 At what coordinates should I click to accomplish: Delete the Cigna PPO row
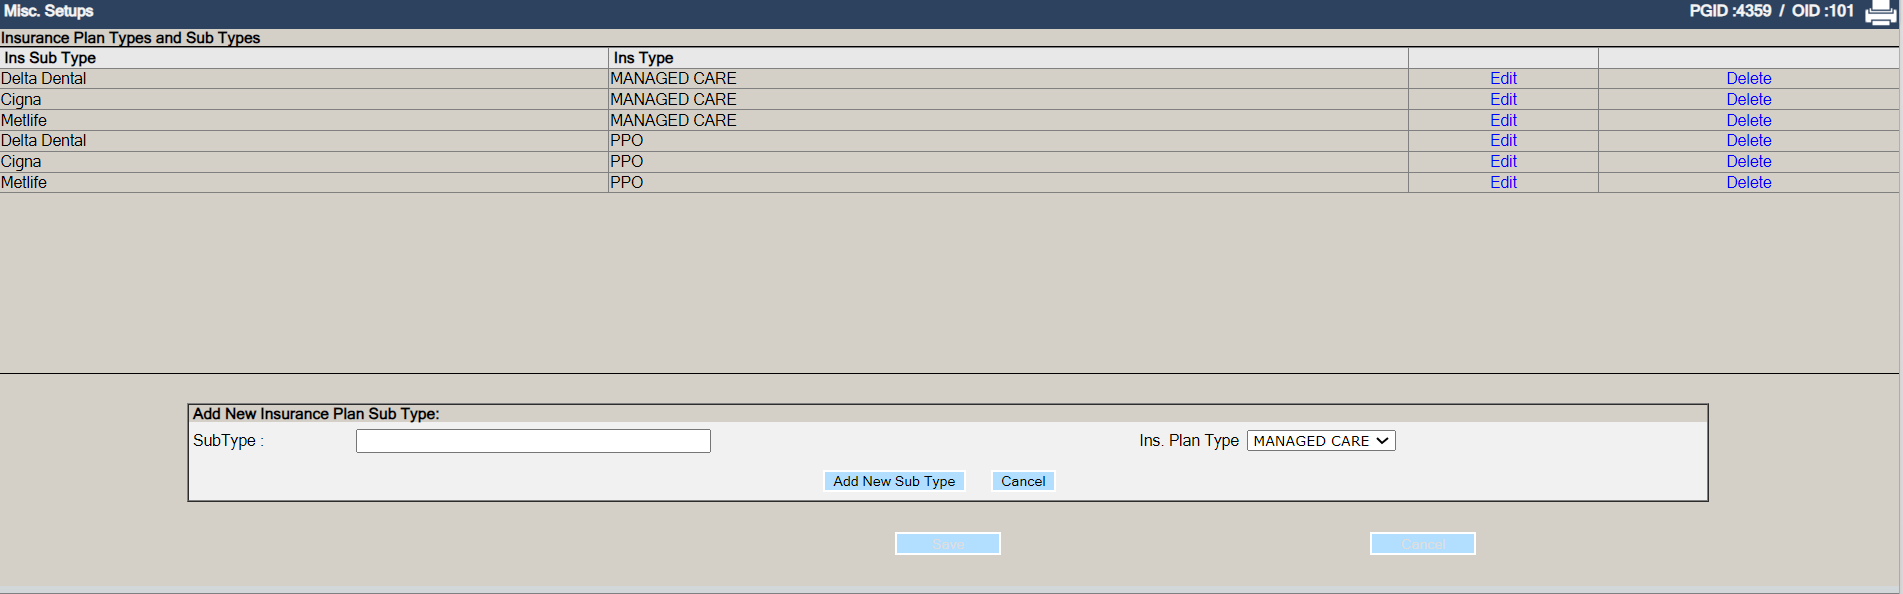(x=1748, y=161)
